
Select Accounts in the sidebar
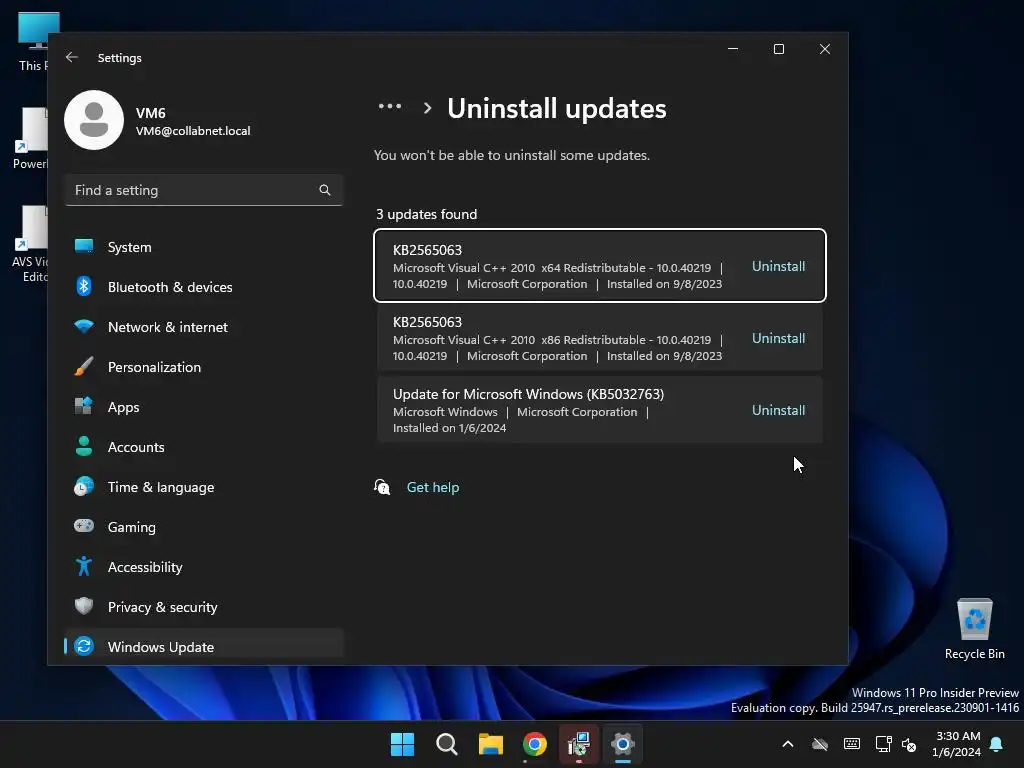tap(204, 447)
